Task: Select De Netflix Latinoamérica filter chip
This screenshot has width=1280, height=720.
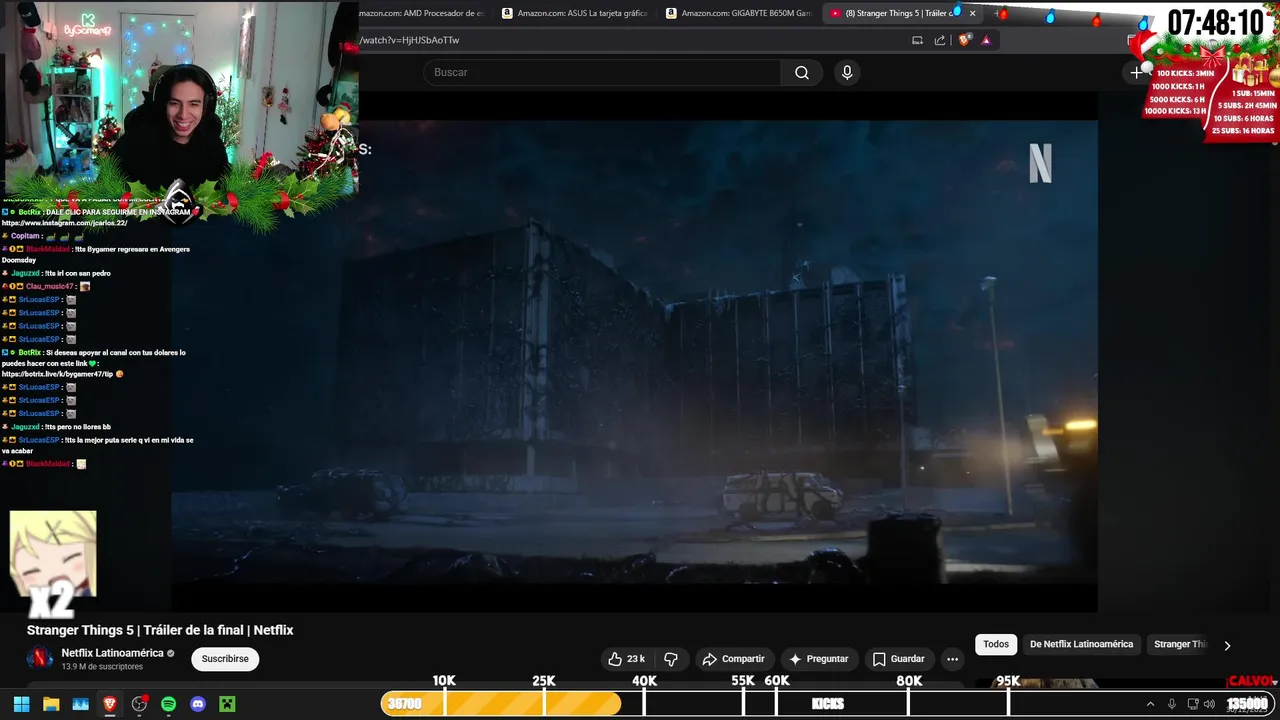Action: [x=1081, y=644]
